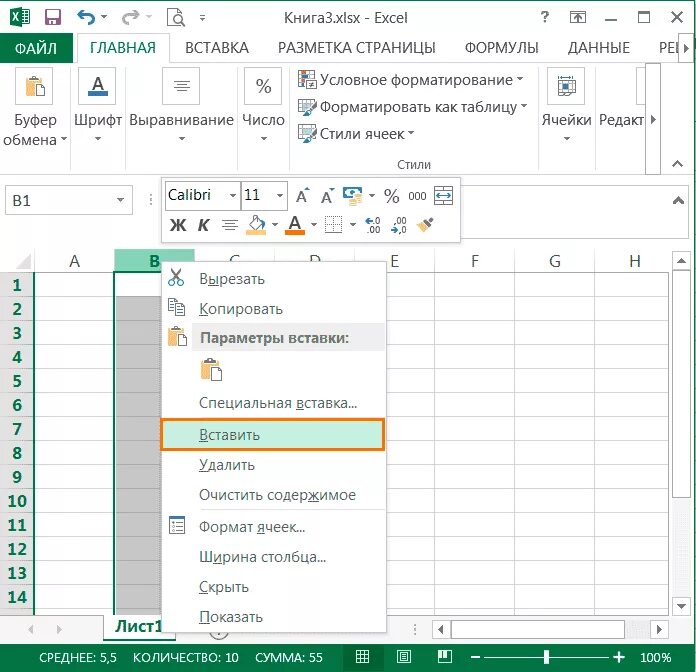Click the Increase Font Size icon in mini toolbar

click(x=302, y=195)
